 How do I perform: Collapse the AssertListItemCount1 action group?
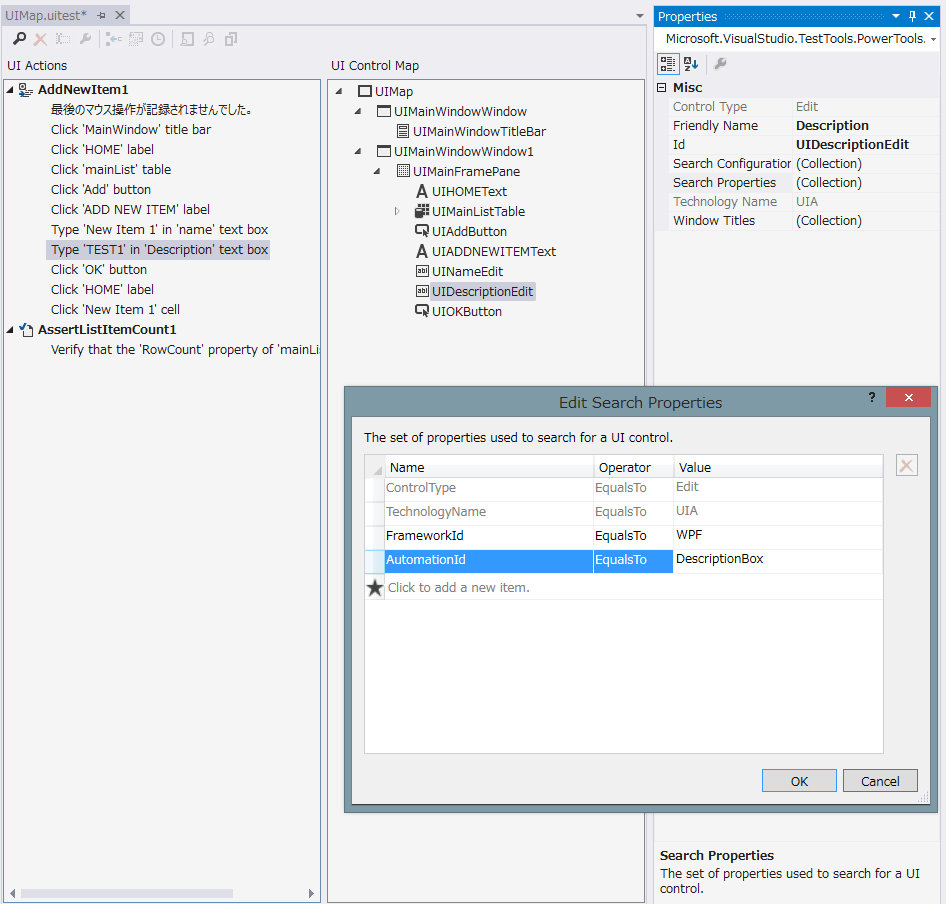[x=10, y=329]
